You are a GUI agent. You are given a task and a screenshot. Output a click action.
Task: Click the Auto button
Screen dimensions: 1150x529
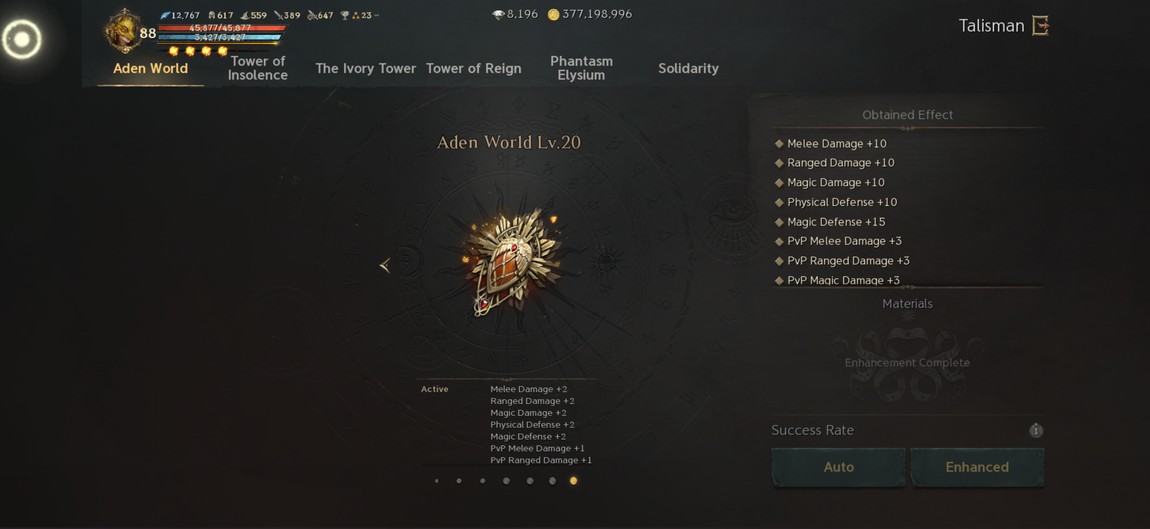838,467
